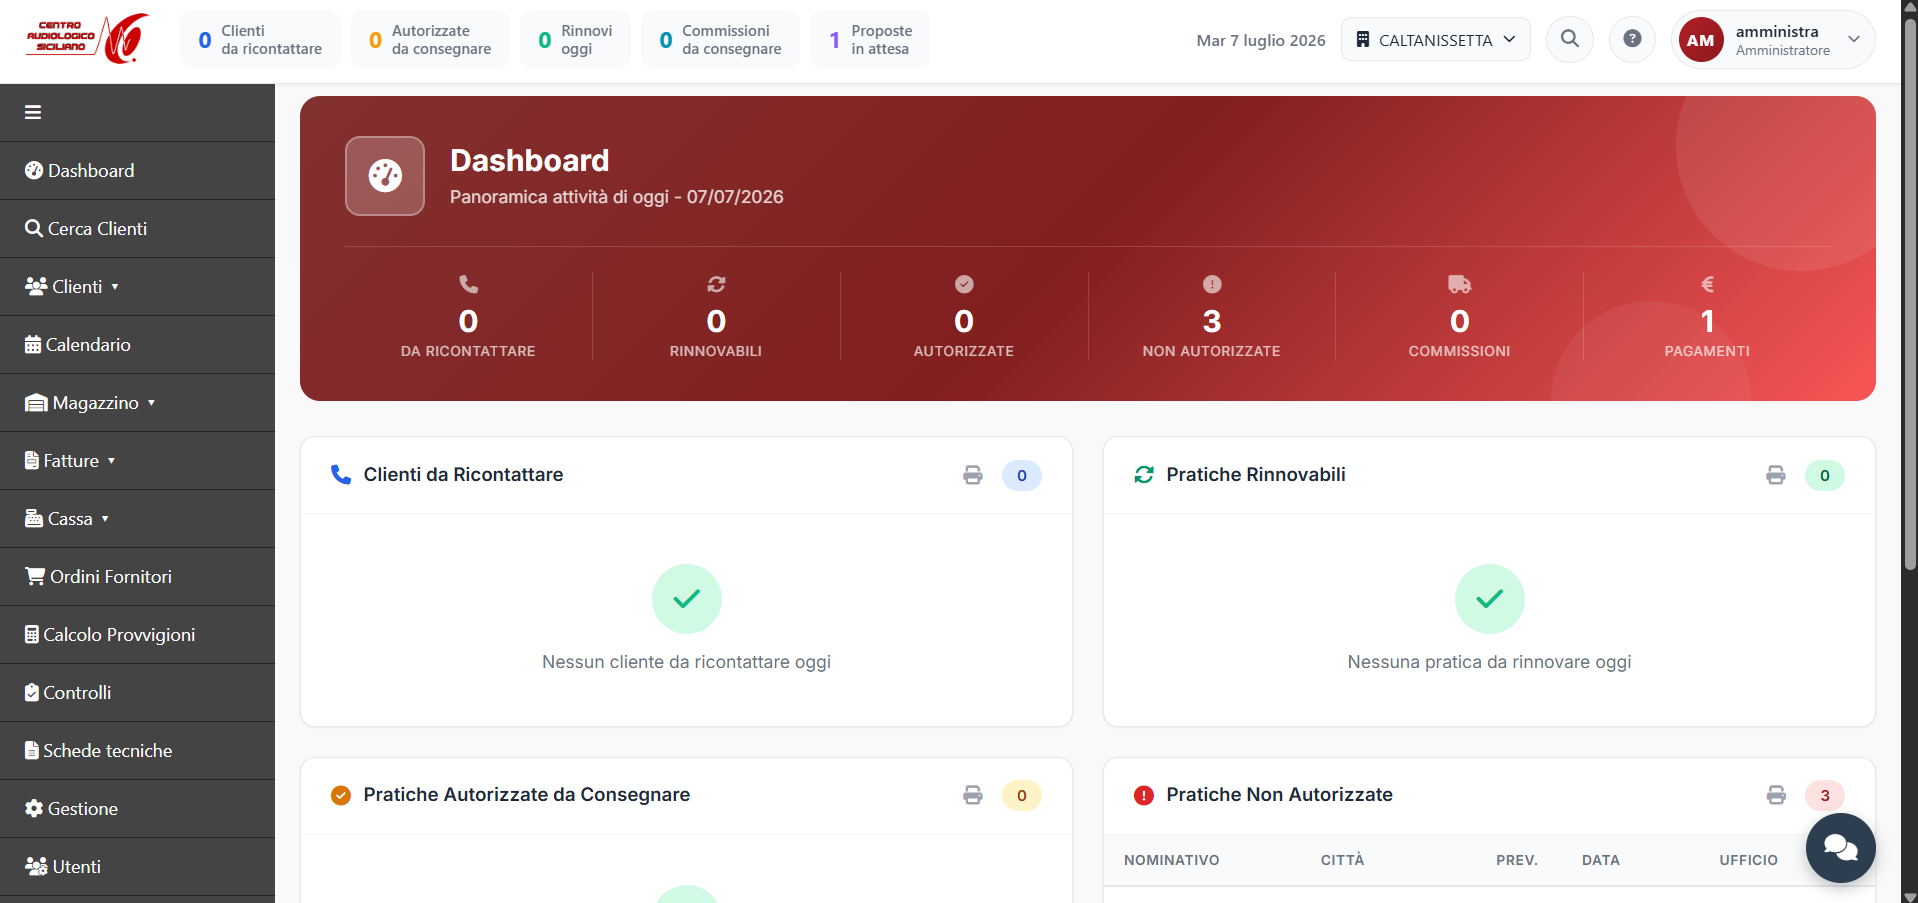Select the DA RICONTATTARE banner stat
Image resolution: width=1918 pixels, height=903 pixels.
[x=468, y=316]
